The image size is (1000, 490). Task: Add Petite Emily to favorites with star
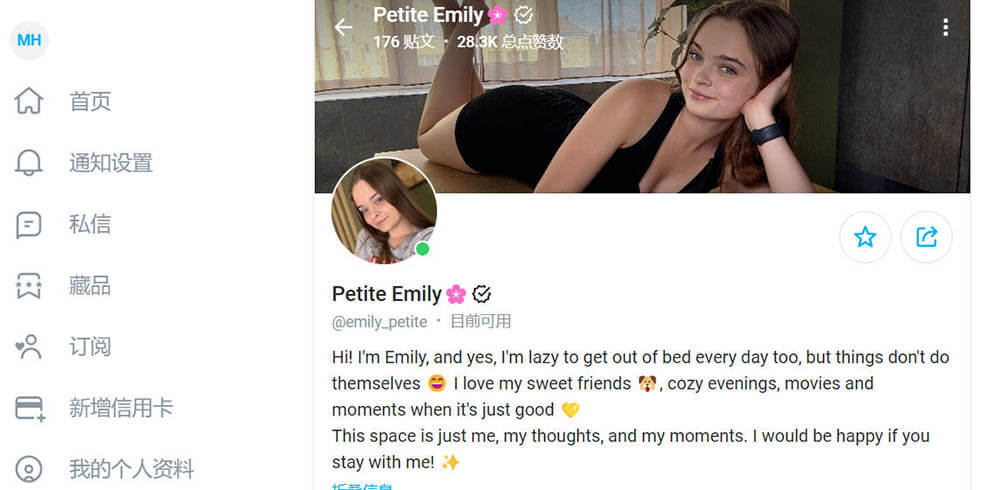(865, 237)
